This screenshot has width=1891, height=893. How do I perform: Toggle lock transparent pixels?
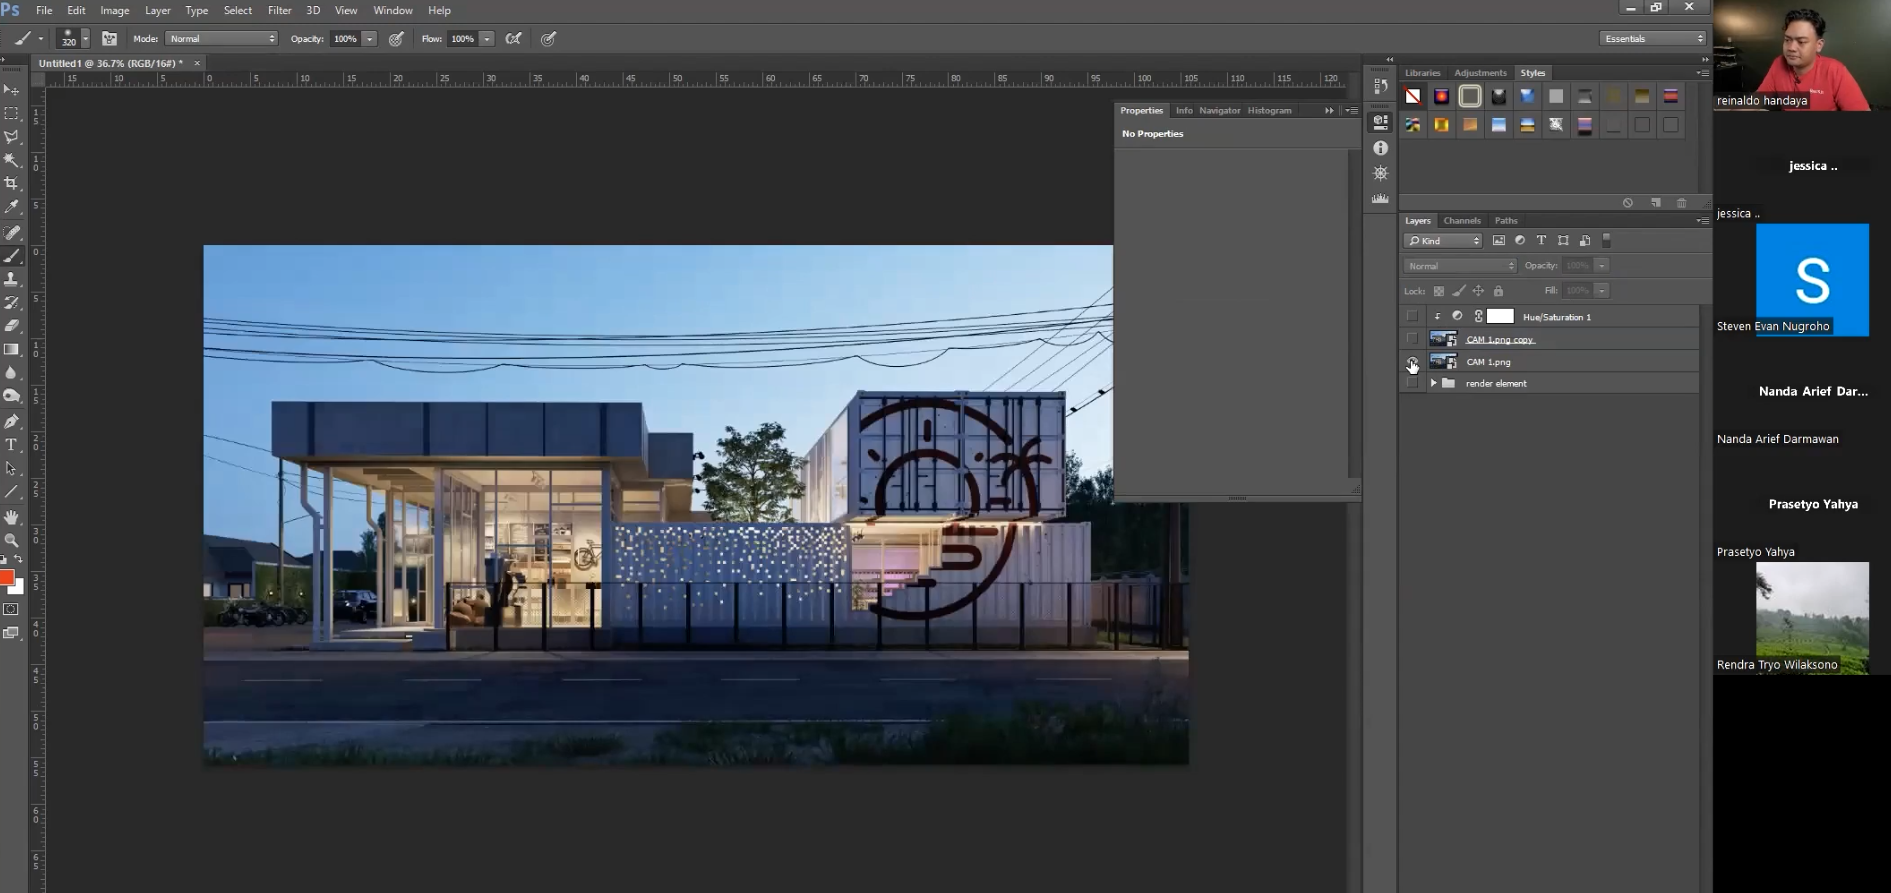(x=1439, y=291)
